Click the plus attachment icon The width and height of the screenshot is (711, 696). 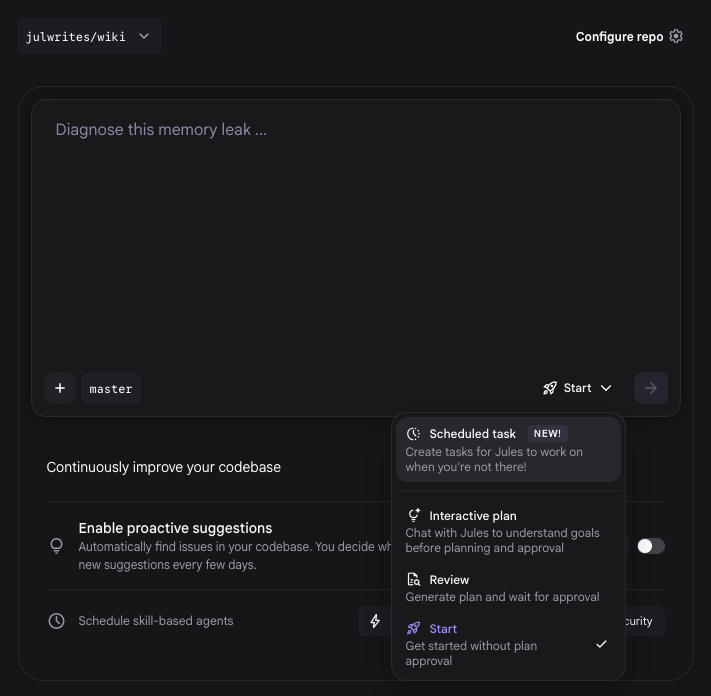[x=60, y=388]
